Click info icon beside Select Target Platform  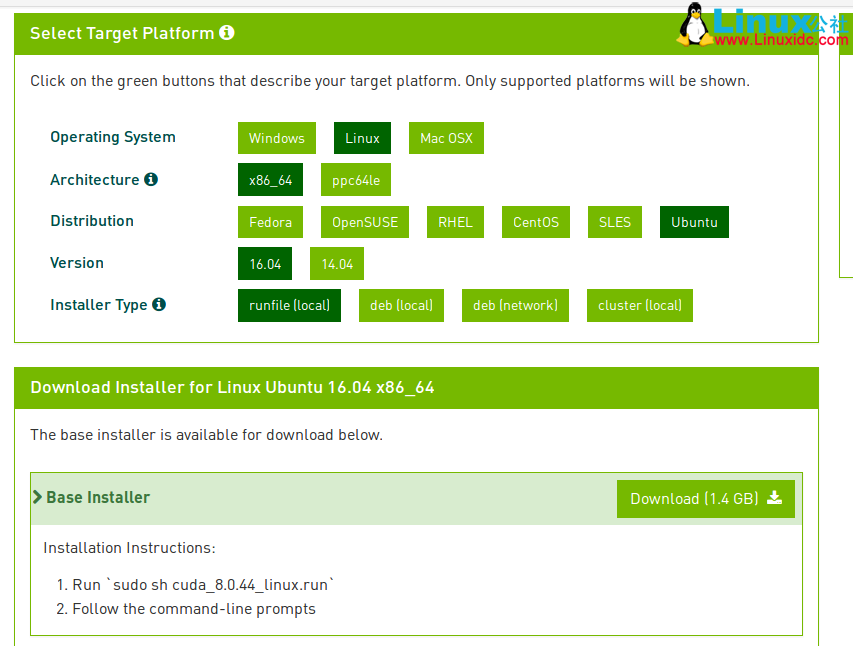point(227,33)
